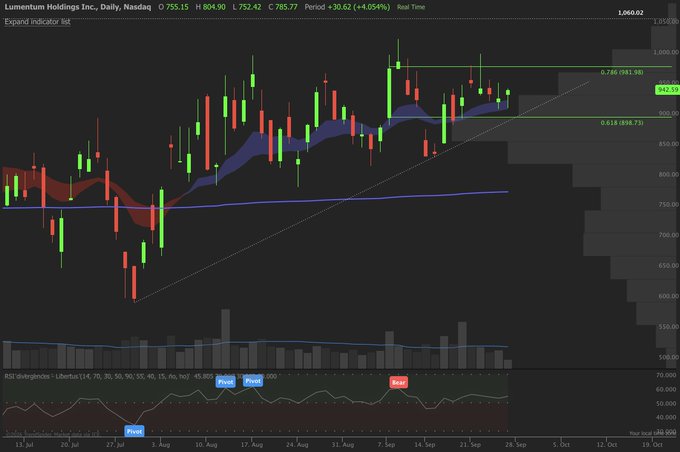Click the 14. Sep date label
This screenshot has width=680, height=452.
tap(425, 445)
